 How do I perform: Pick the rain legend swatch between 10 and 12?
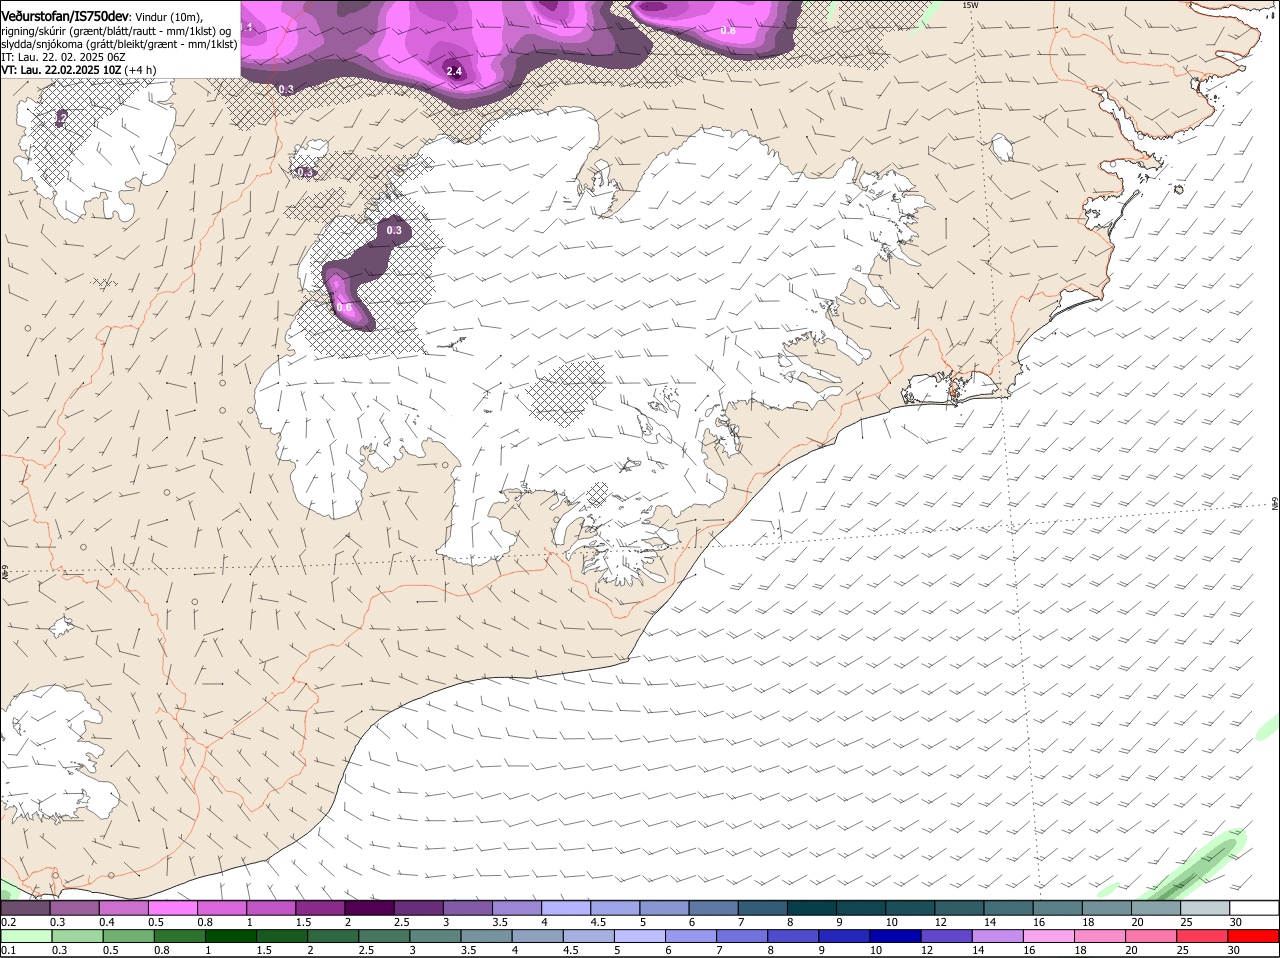(x=896, y=937)
